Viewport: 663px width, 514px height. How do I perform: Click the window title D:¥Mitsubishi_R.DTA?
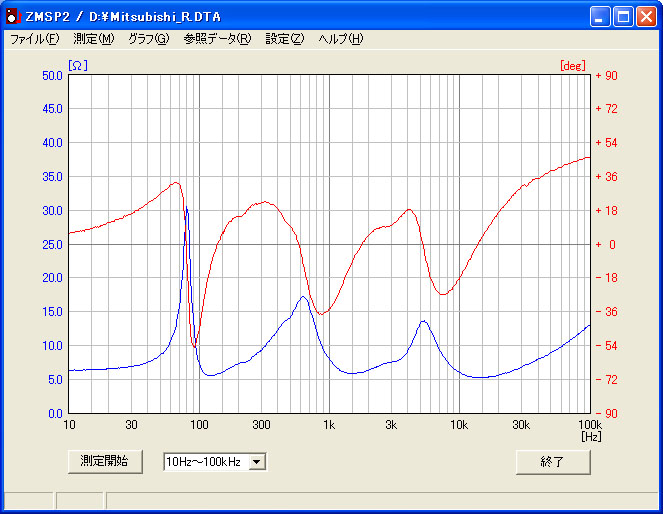click(x=155, y=17)
